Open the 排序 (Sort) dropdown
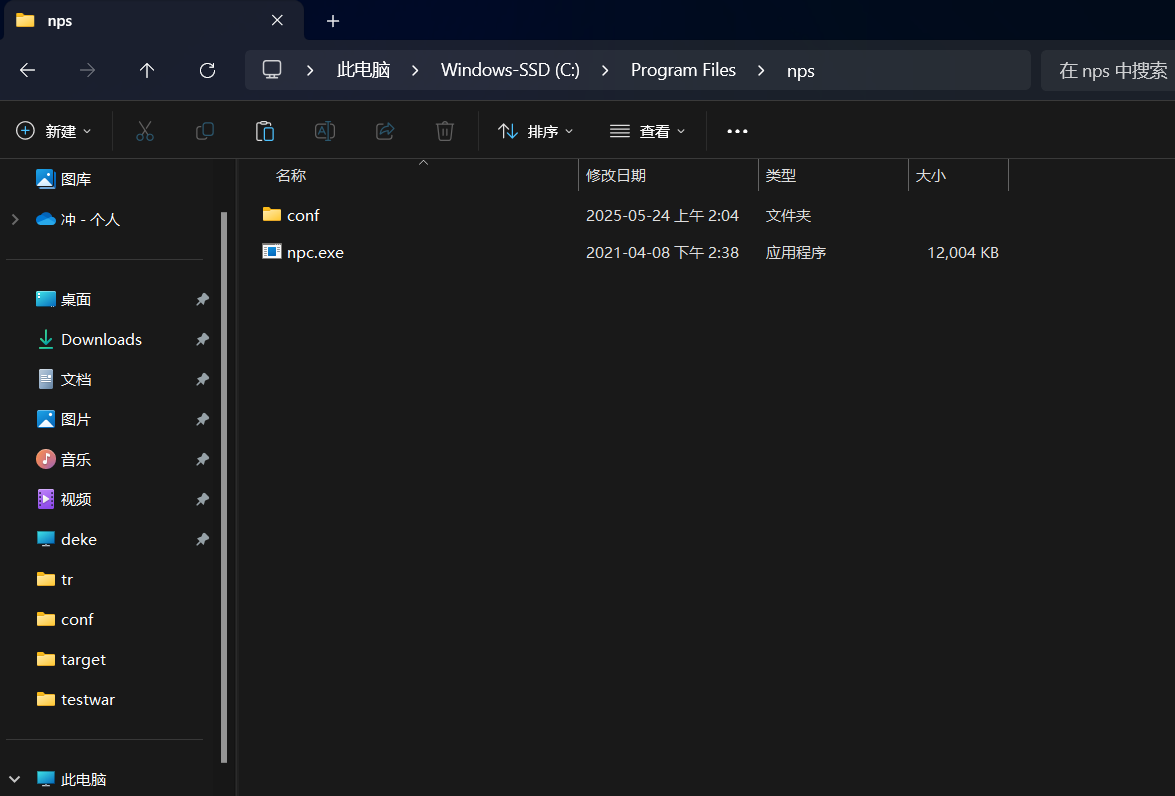This screenshot has height=796, width=1175. [x=535, y=131]
